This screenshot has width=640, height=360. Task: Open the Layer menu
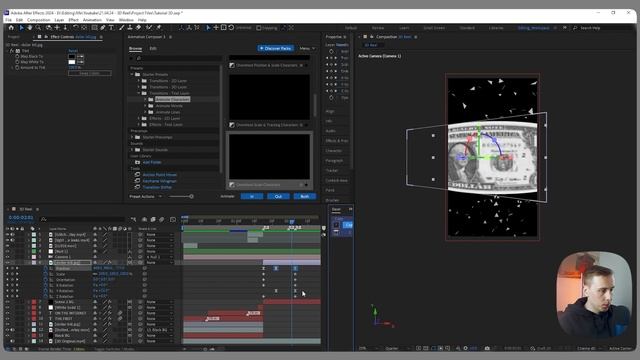(59, 20)
